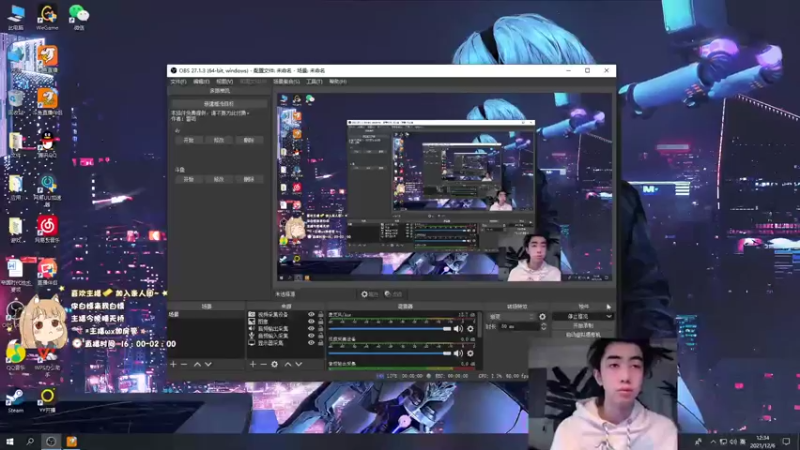Screen dimensions: 800x450
Task: Hide the 音频输入采集 source with its eye icon
Action: 311,336
